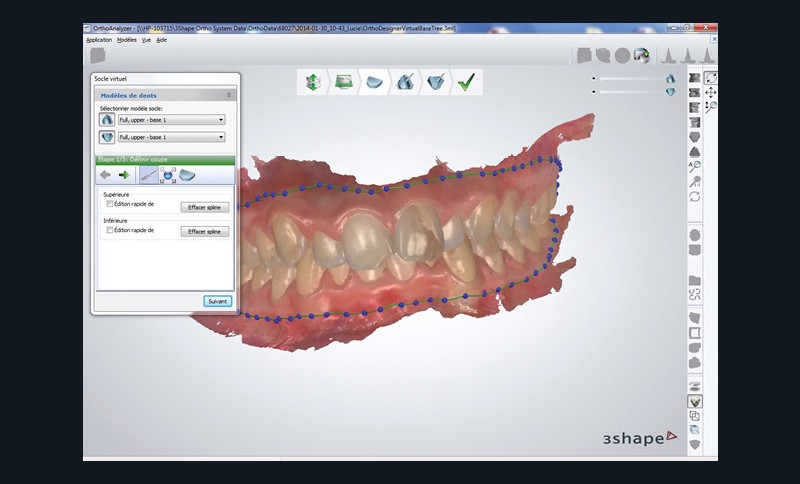The height and width of the screenshot is (484, 800).
Task: Click the green checkmark workflow step
Action: pyautogui.click(x=465, y=83)
